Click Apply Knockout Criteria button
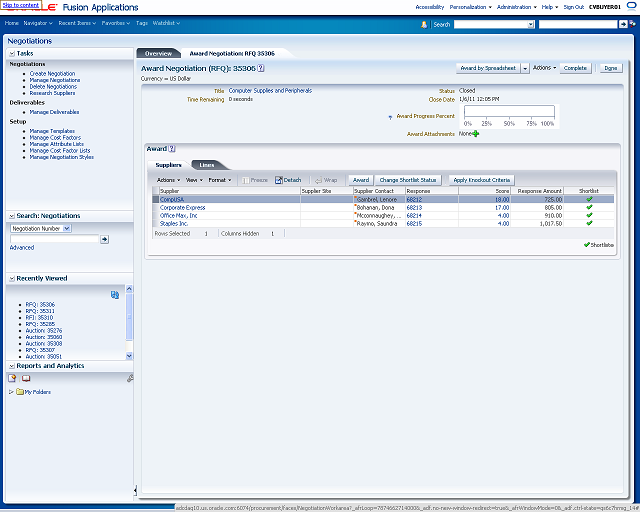 pos(482,180)
